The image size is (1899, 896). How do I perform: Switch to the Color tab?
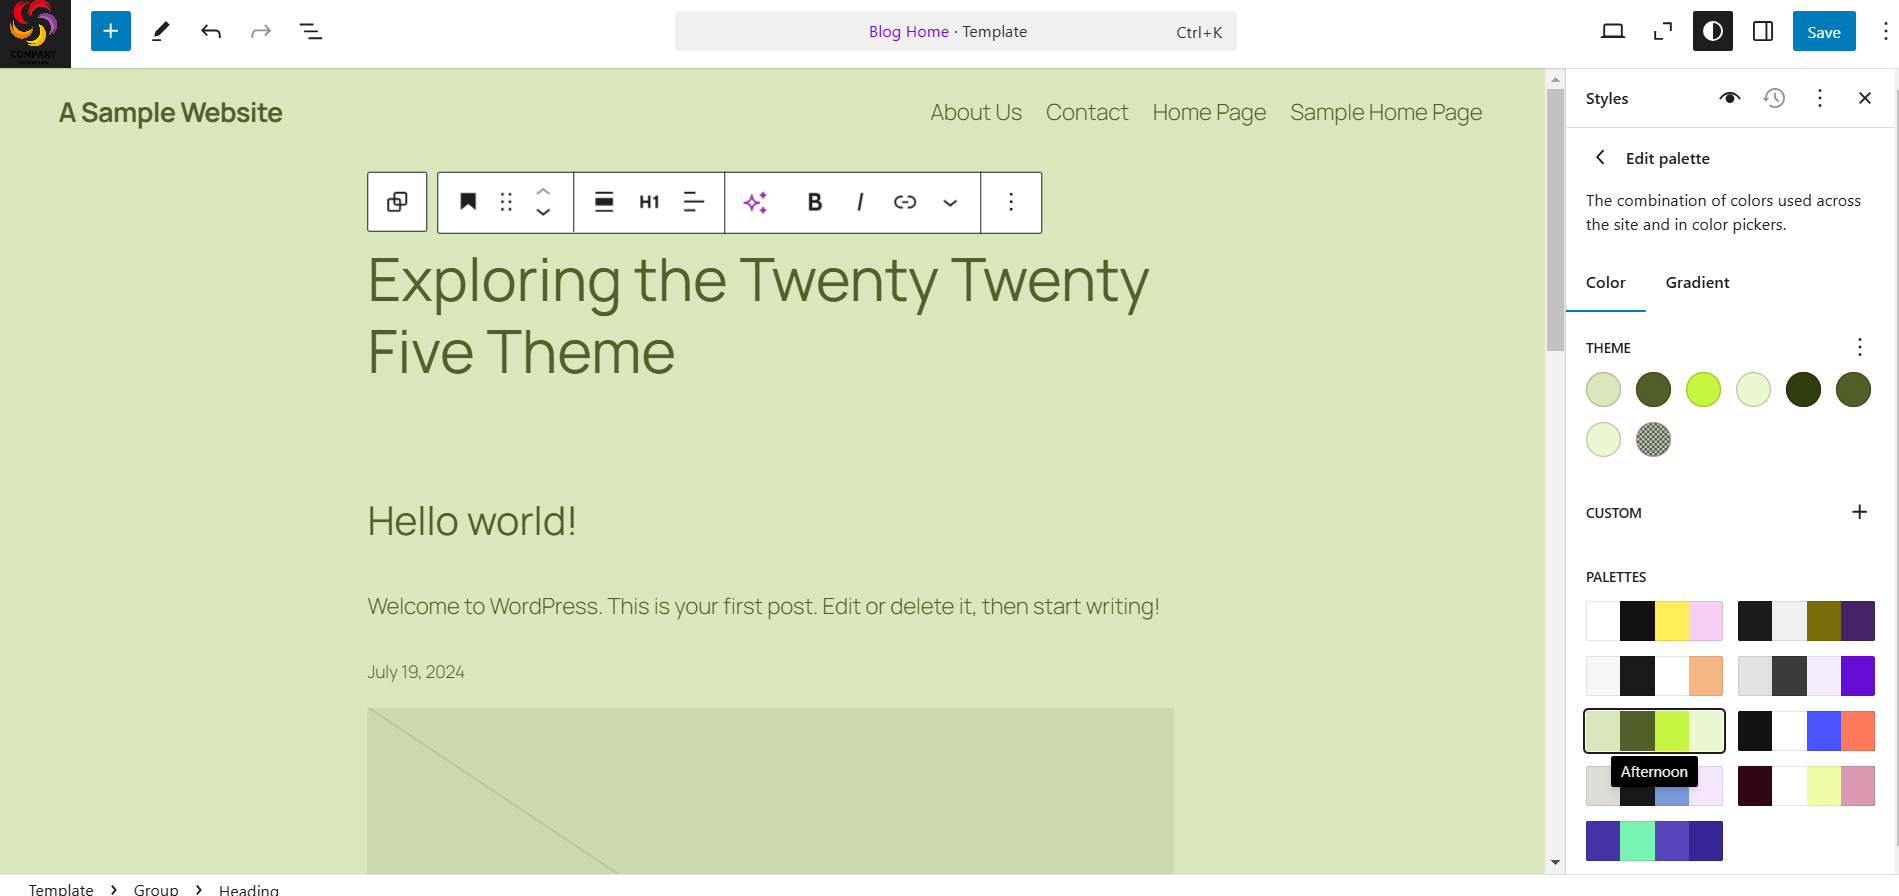coord(1606,282)
